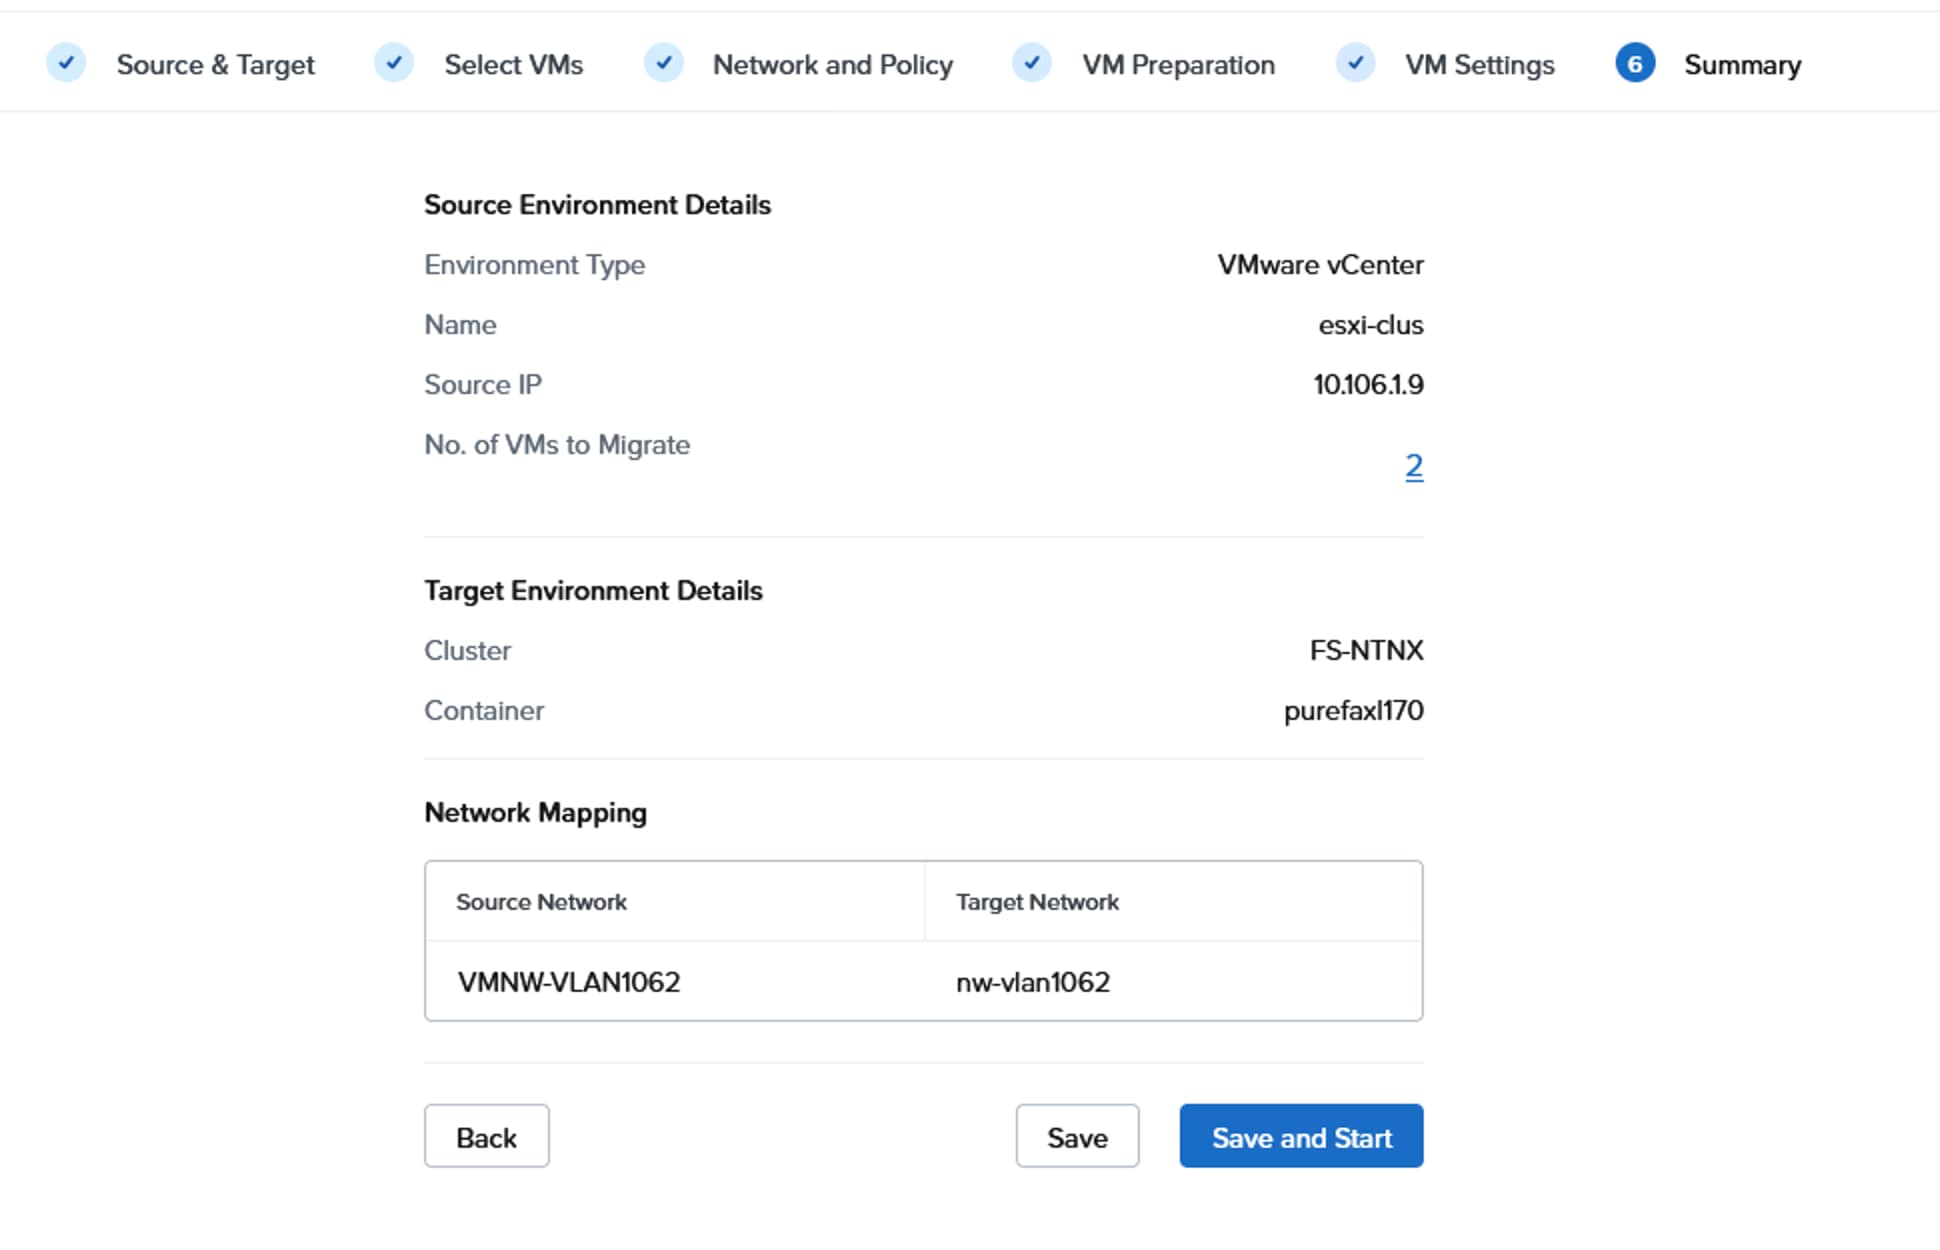Click the Select VMs step checkmark icon
Image resolution: width=1940 pixels, height=1250 pixels.
(x=394, y=63)
